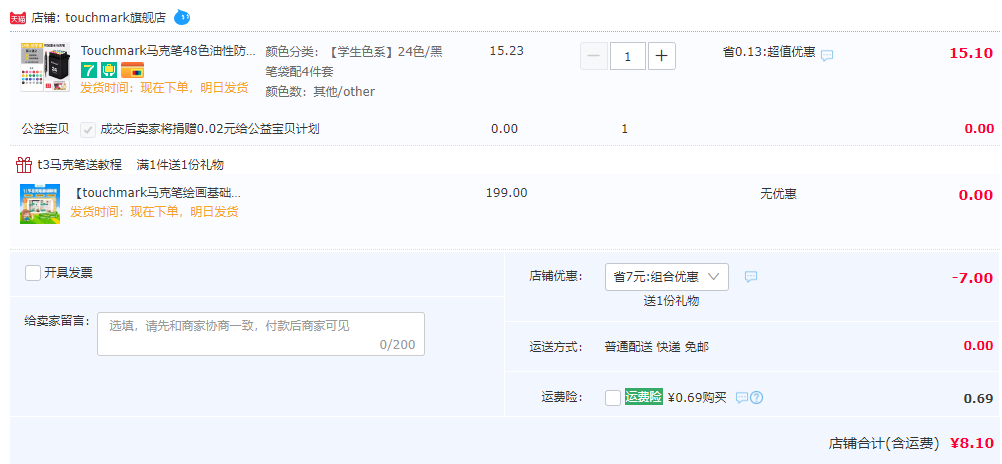Click the Tmall logo icon beside store name

coord(19,18)
